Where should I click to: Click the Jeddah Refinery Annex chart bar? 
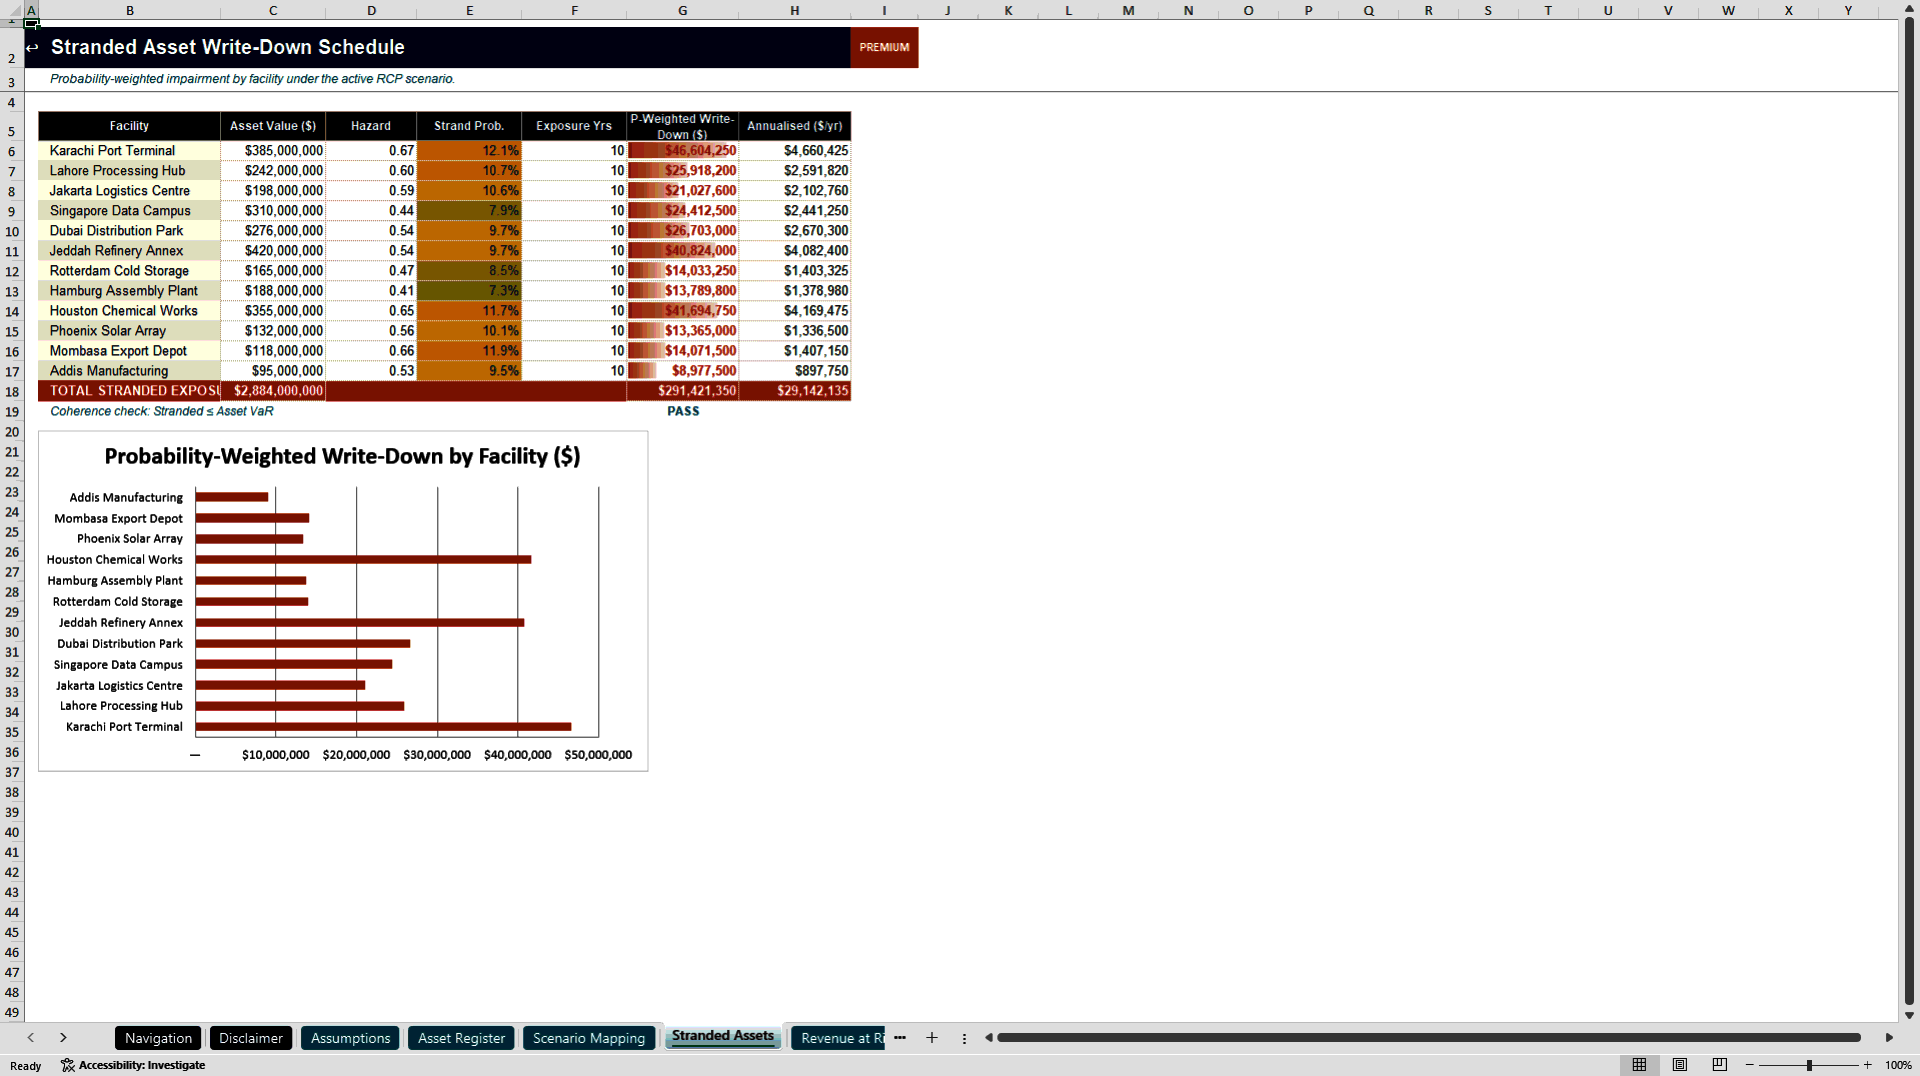point(360,623)
